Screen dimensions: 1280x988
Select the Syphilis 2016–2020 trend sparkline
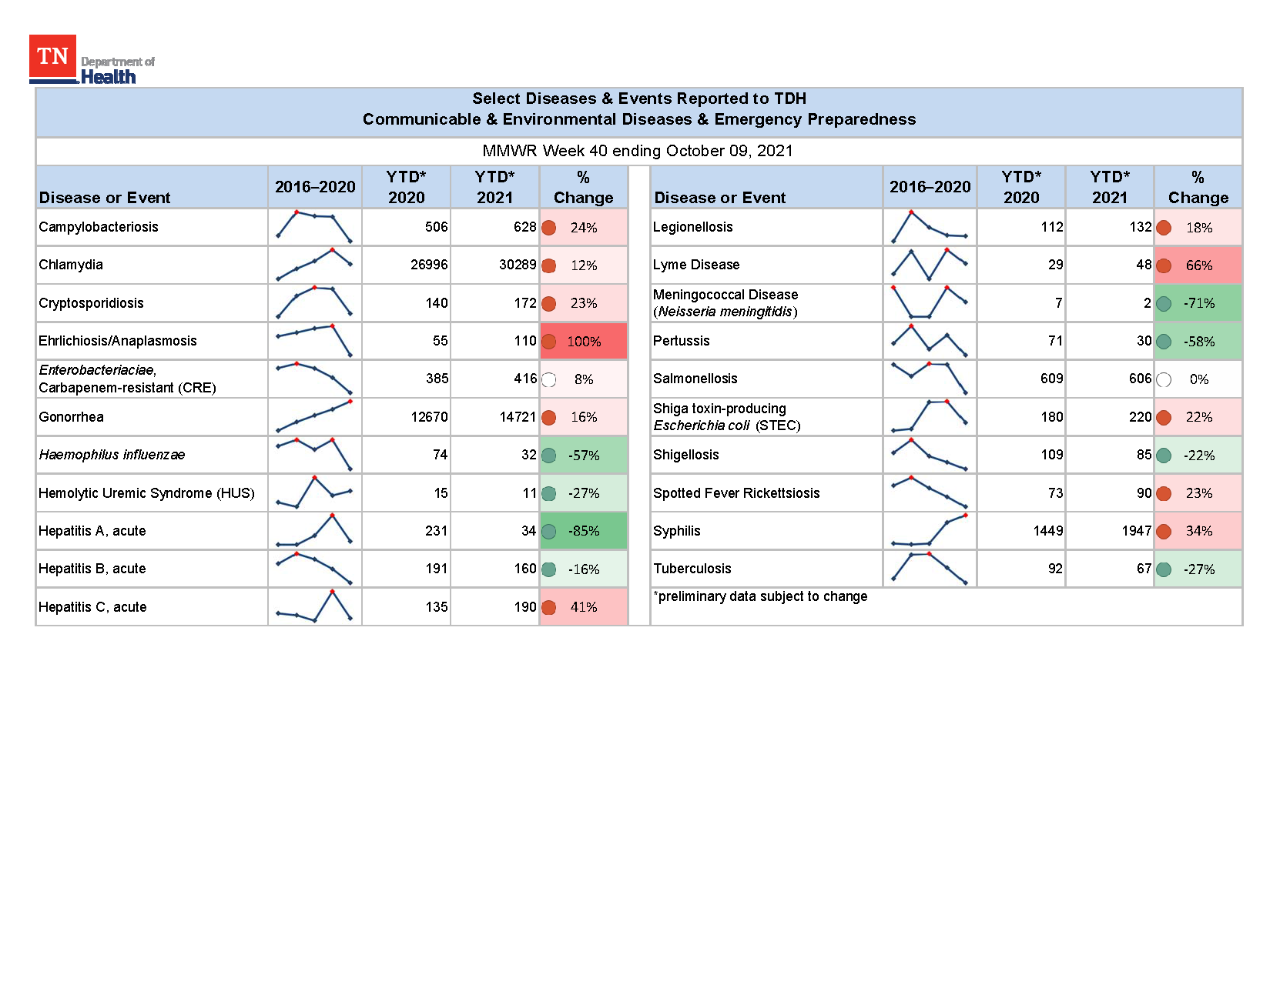pyautogui.click(x=929, y=530)
